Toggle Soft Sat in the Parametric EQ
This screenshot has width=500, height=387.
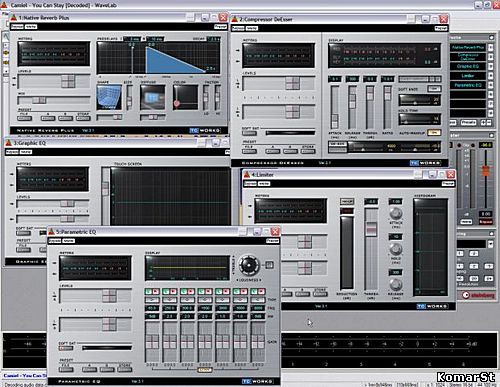(66, 348)
